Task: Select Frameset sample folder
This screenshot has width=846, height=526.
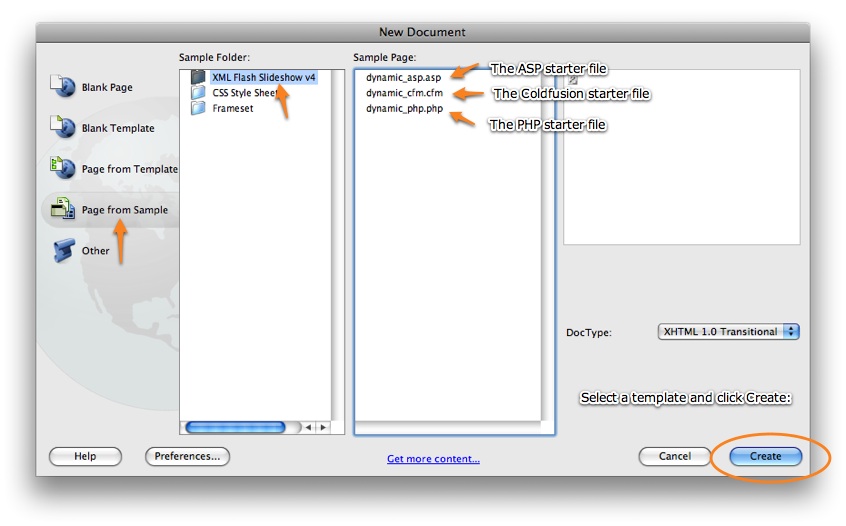Action: coord(233,108)
